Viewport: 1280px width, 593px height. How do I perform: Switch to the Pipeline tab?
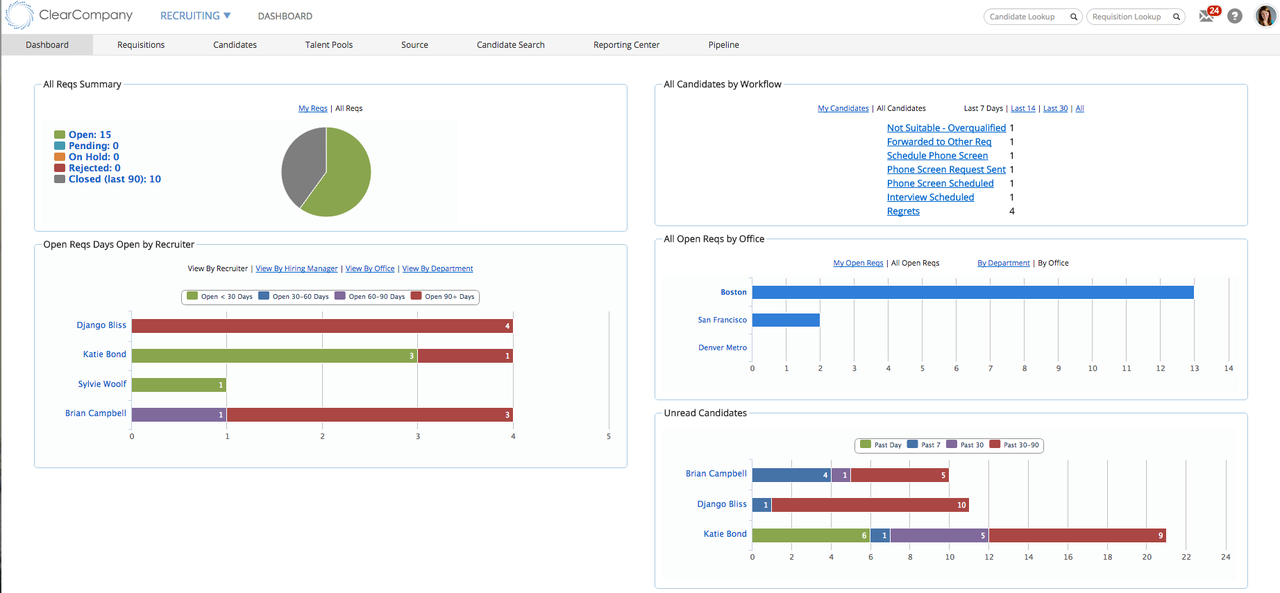[x=723, y=44]
